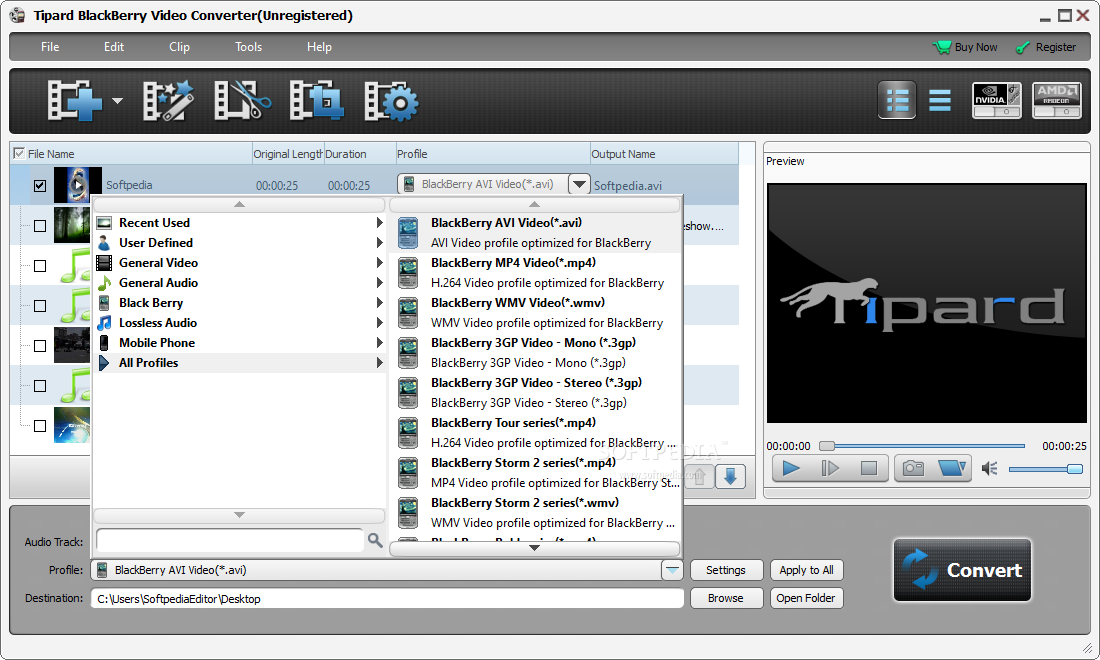Open the File menu

50,47
